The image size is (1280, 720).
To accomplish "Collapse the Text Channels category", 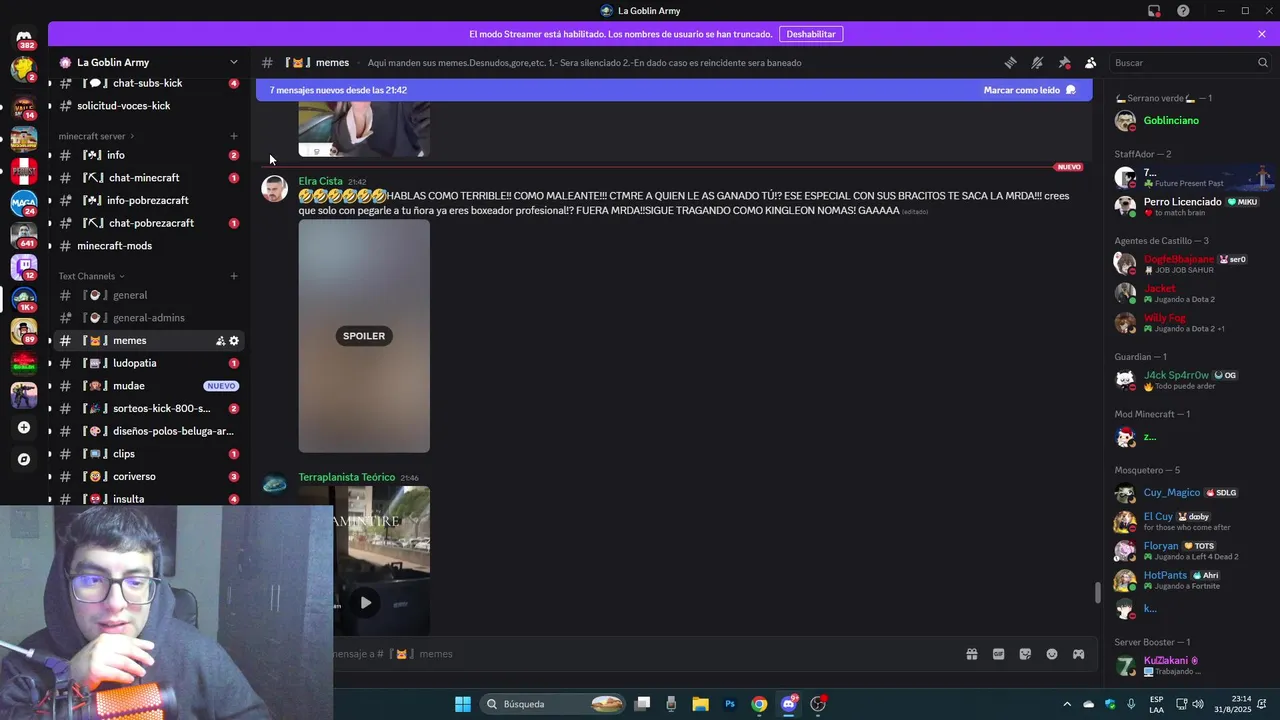I will (x=91, y=276).
